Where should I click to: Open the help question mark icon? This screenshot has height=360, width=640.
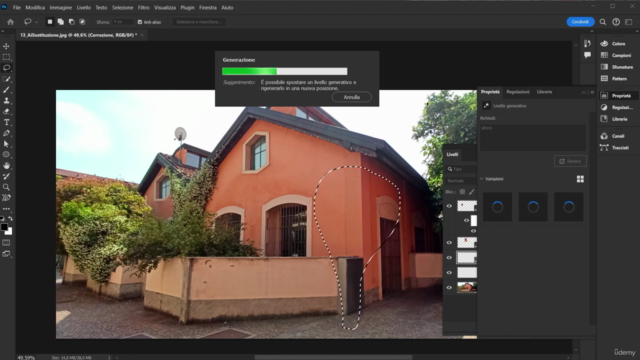tap(616, 22)
